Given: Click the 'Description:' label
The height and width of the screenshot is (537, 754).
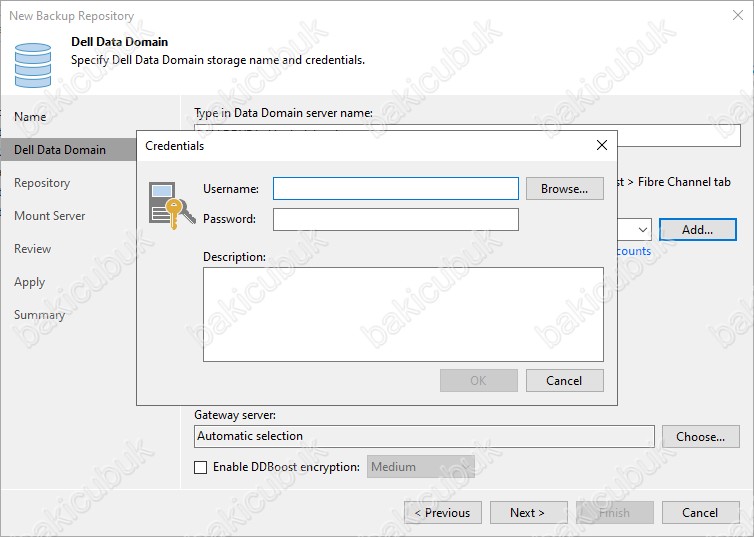Looking at the screenshot, I should (x=234, y=257).
